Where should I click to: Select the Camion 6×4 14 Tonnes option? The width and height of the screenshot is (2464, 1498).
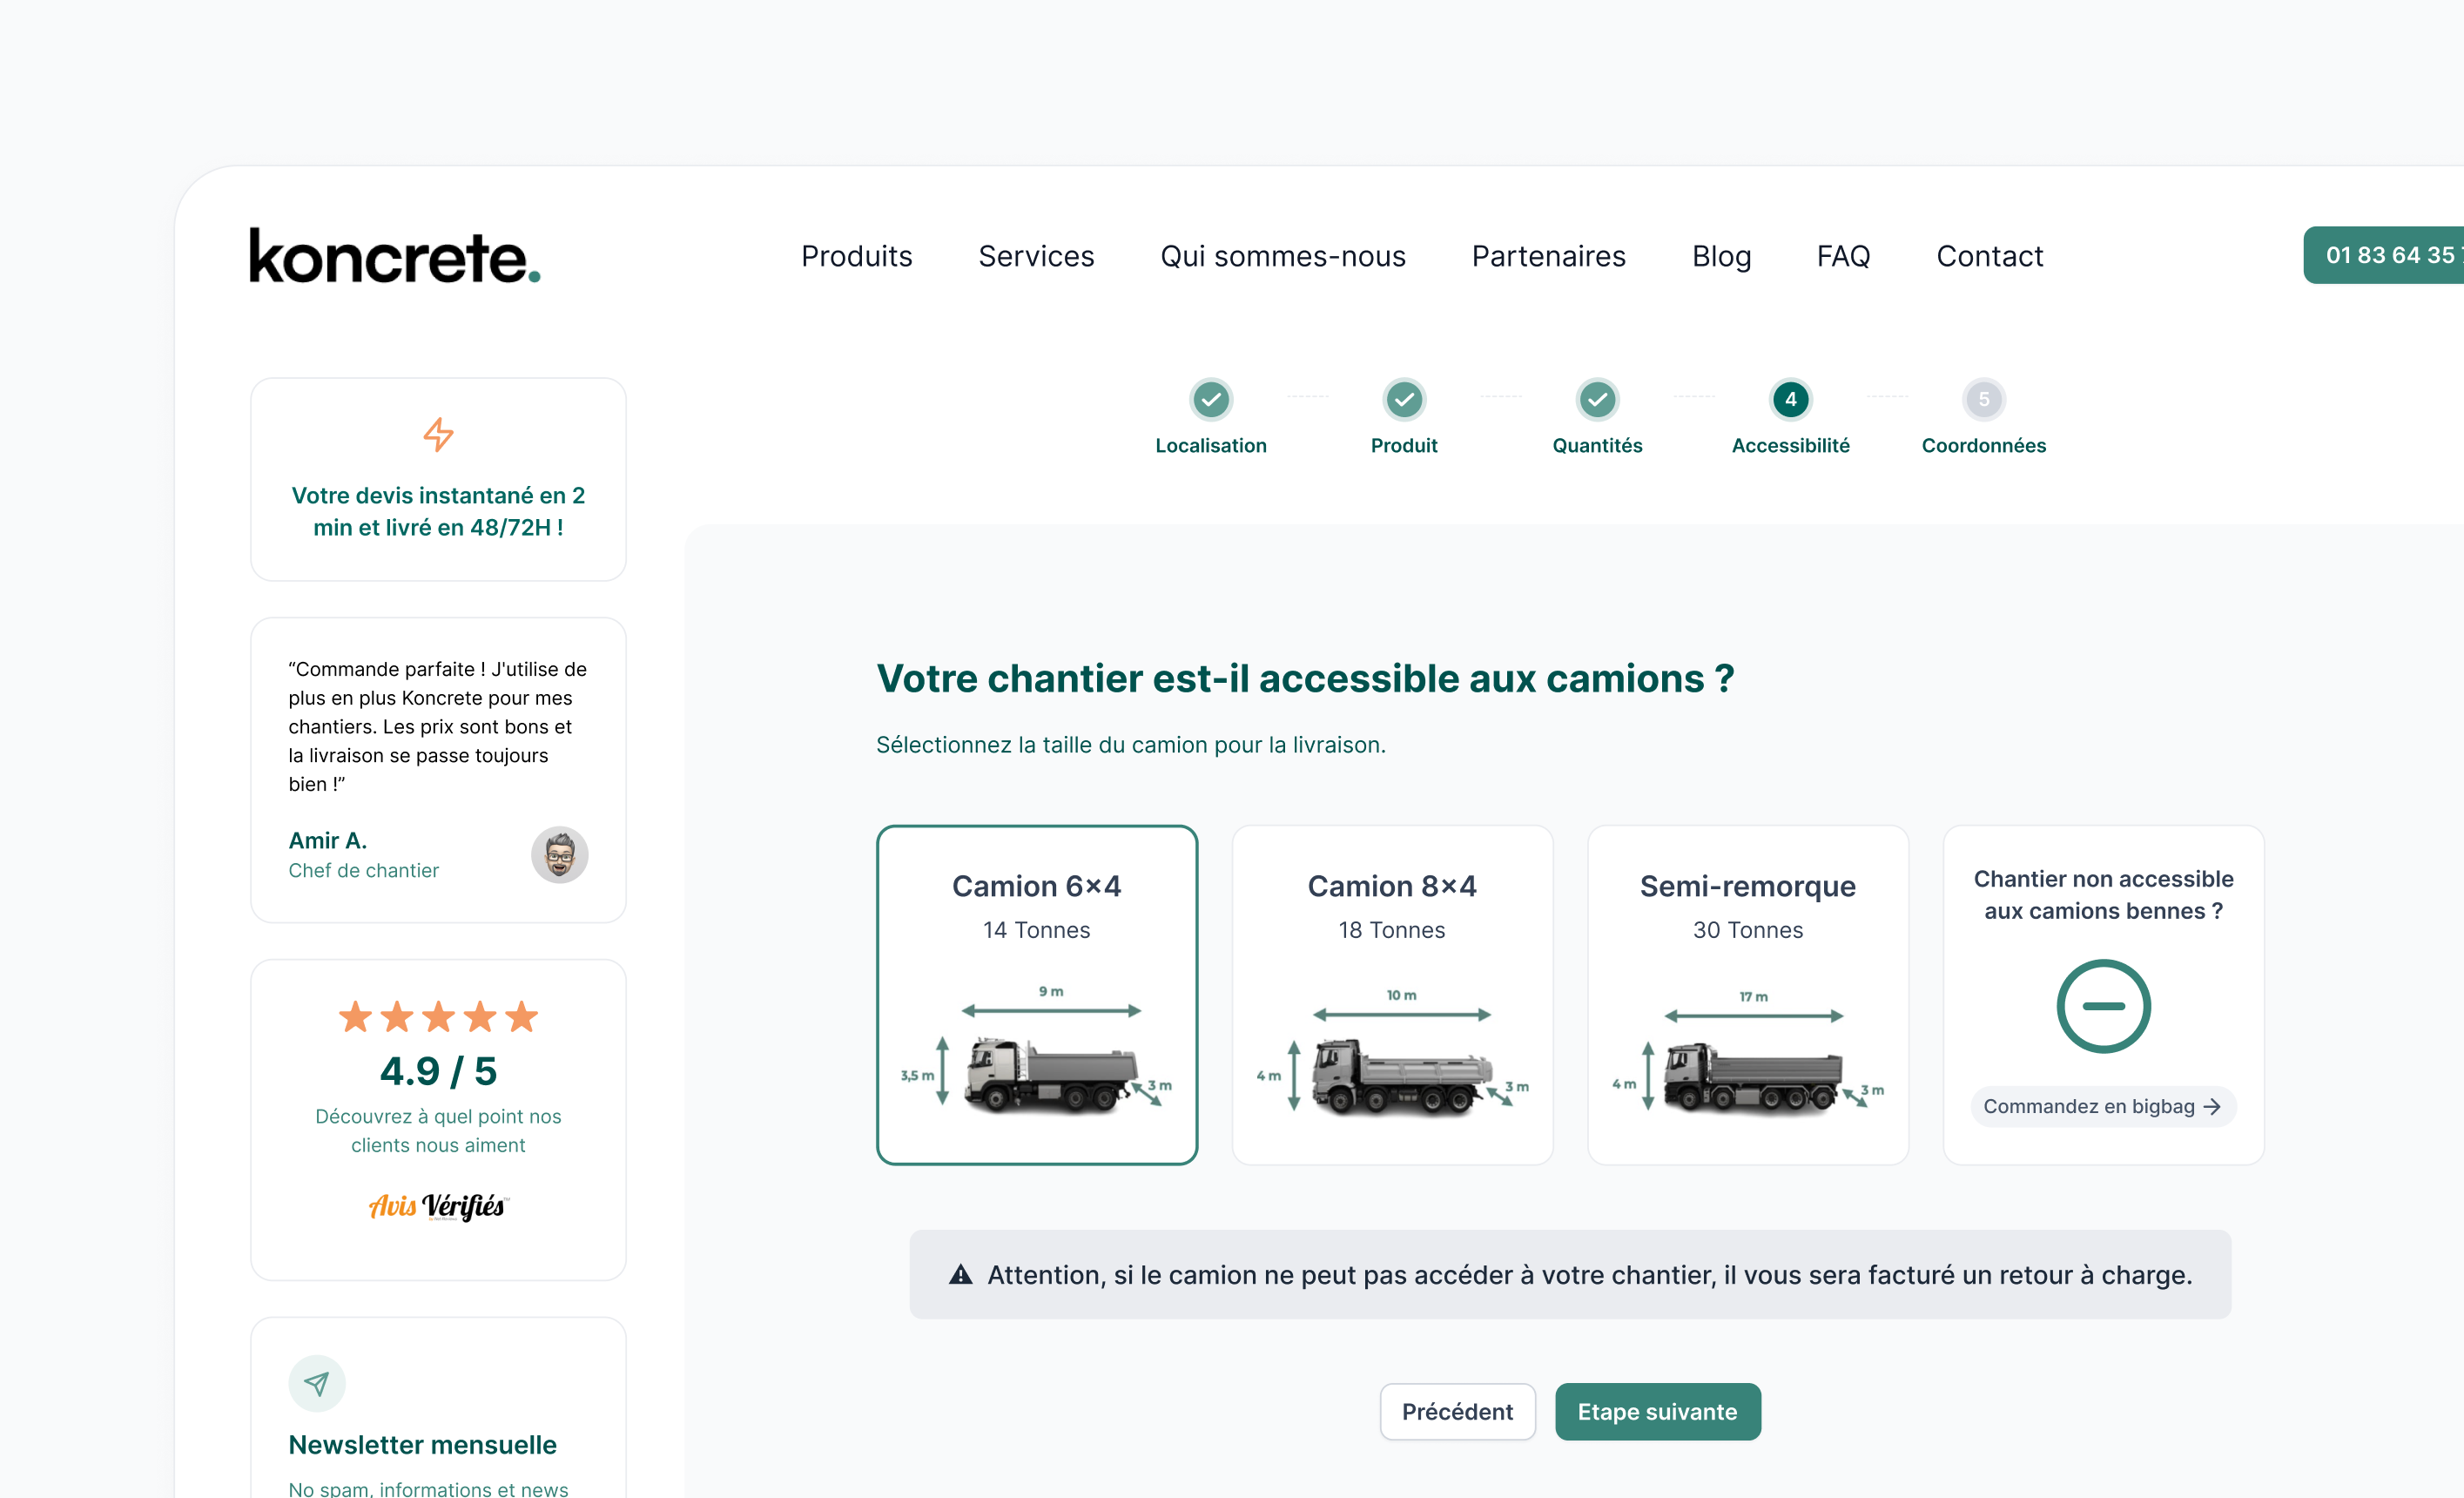pos(1036,995)
